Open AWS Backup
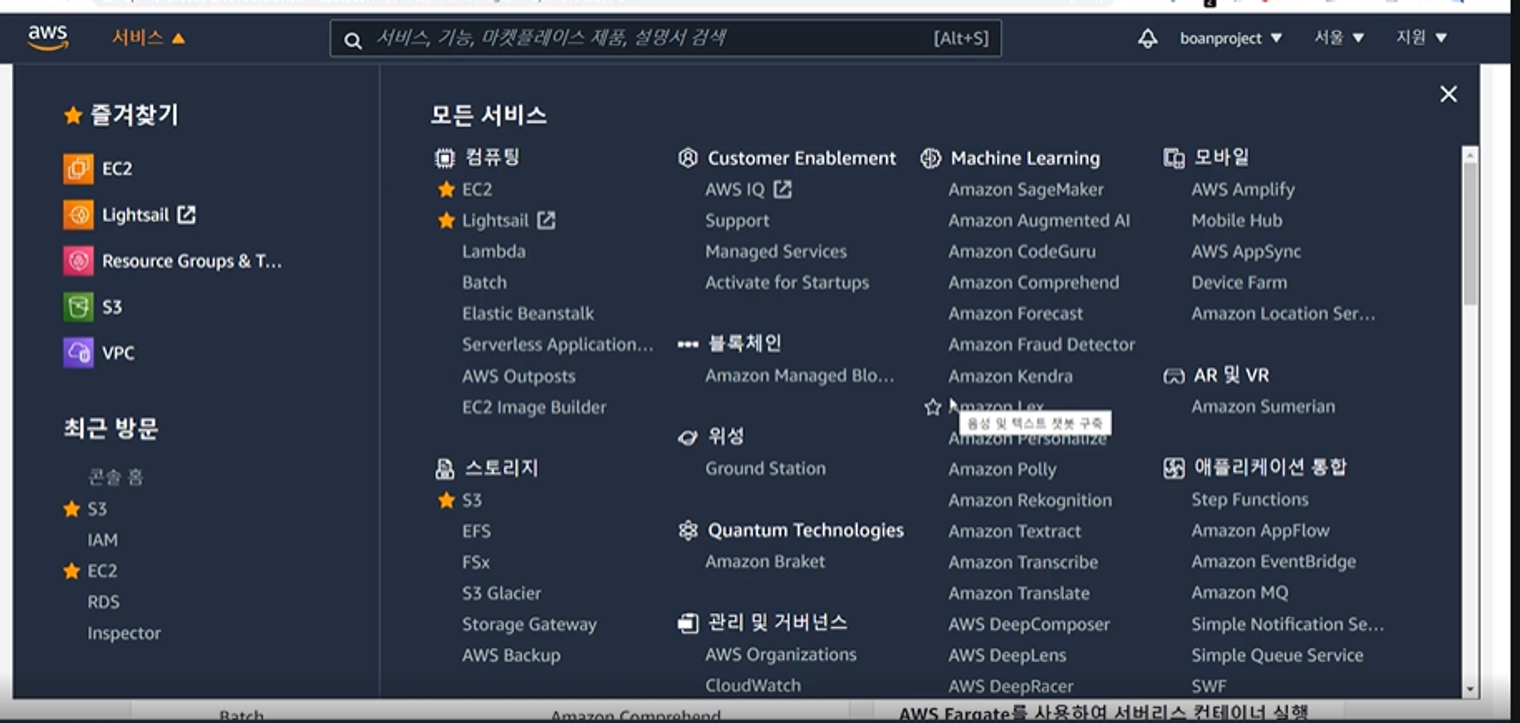 (x=510, y=655)
